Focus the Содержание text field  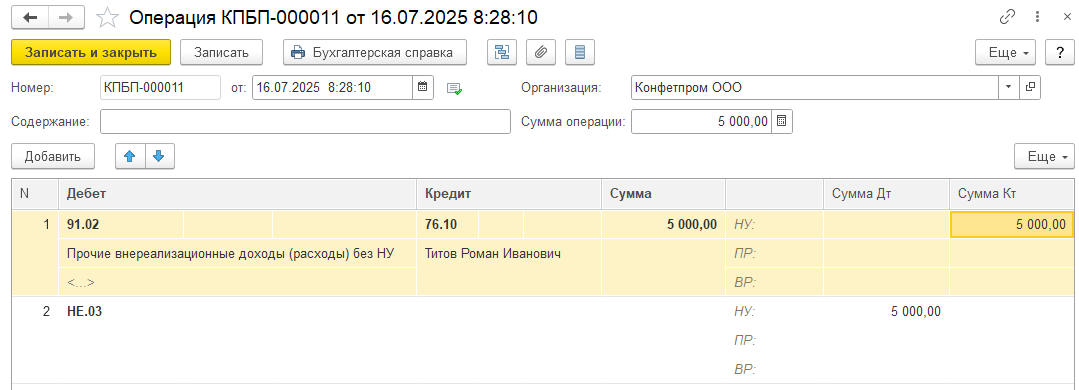point(306,122)
